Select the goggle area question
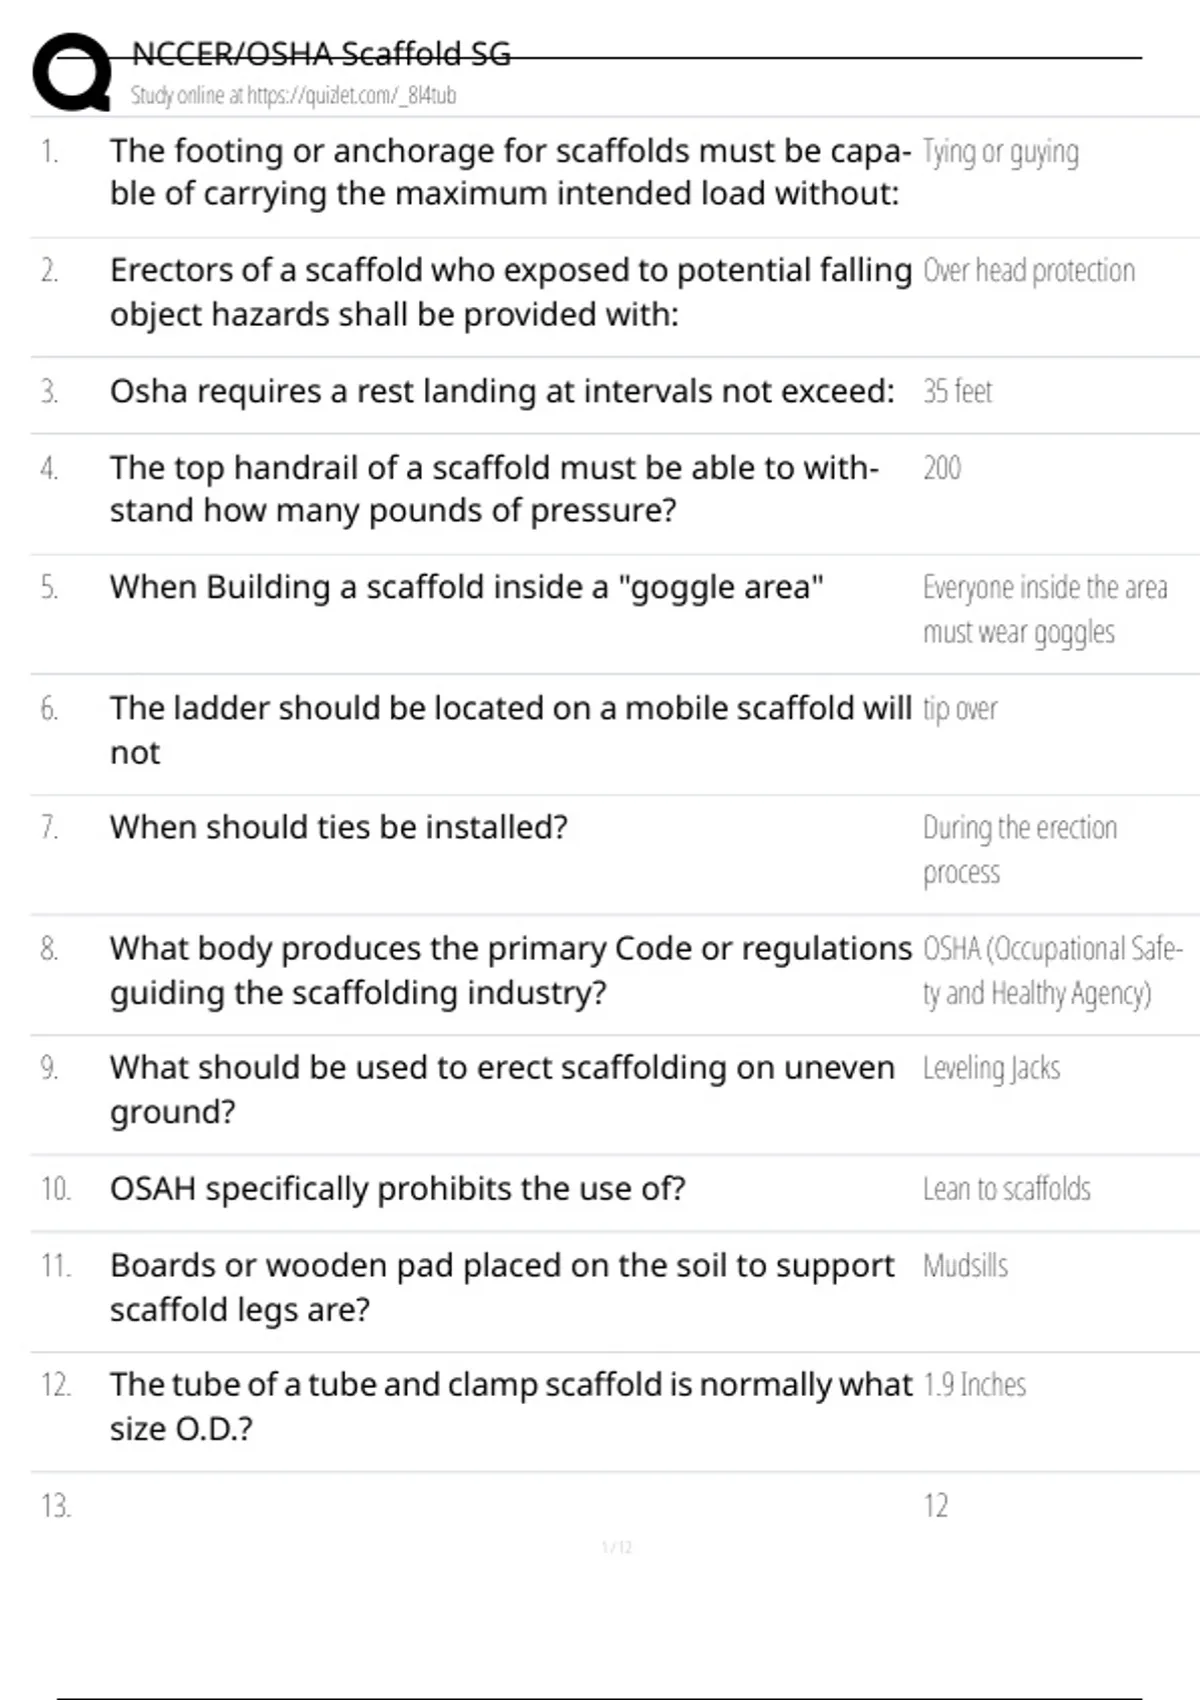This screenshot has width=1200, height=1700. (x=466, y=587)
